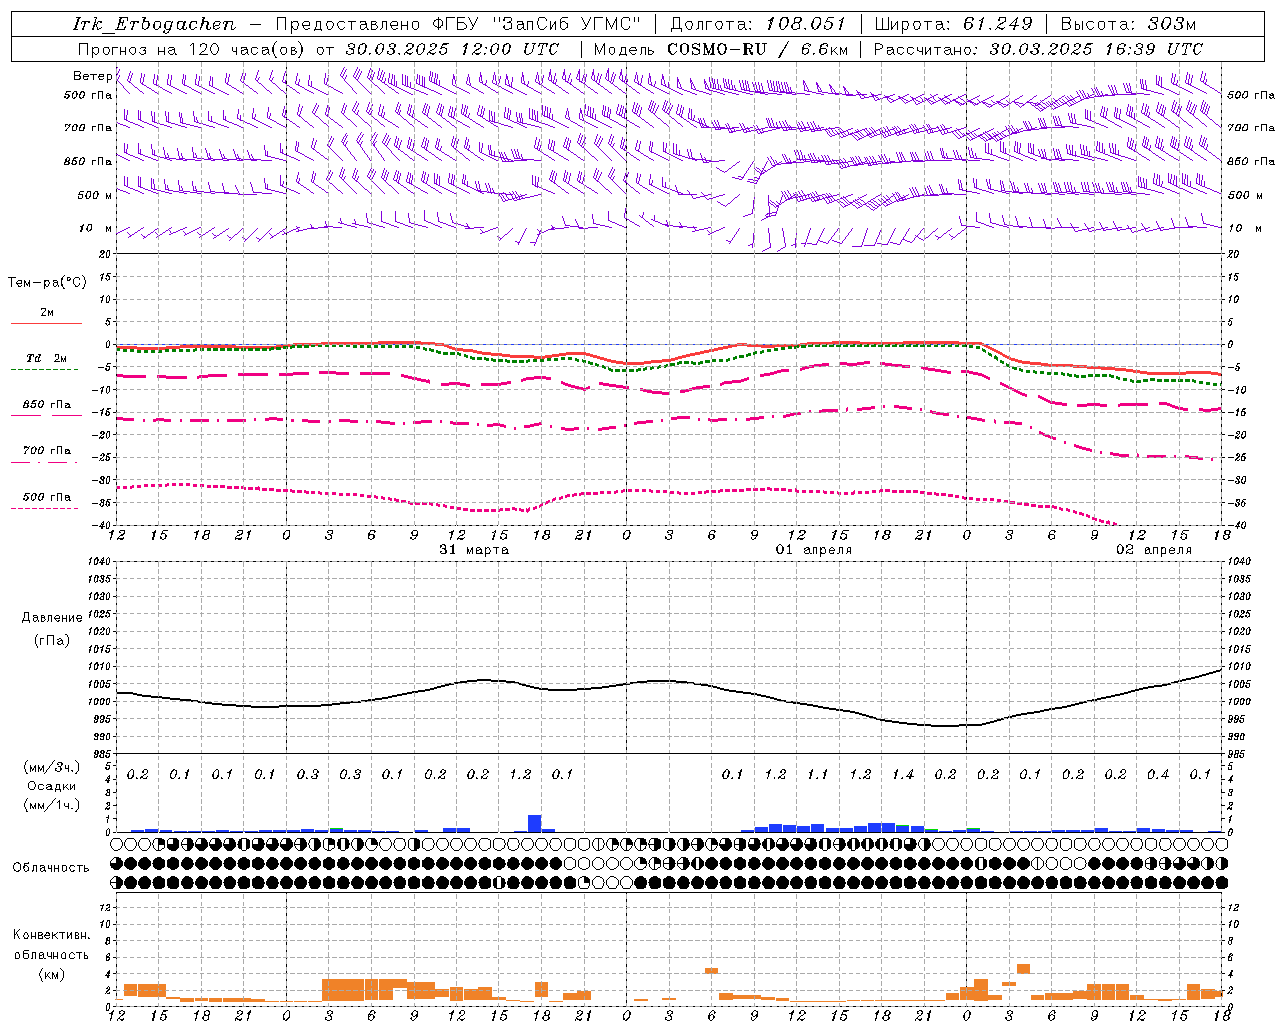This screenshot has width=1280, height=1024.
Task: Click the longitude value 108.051
Action: (x=806, y=24)
